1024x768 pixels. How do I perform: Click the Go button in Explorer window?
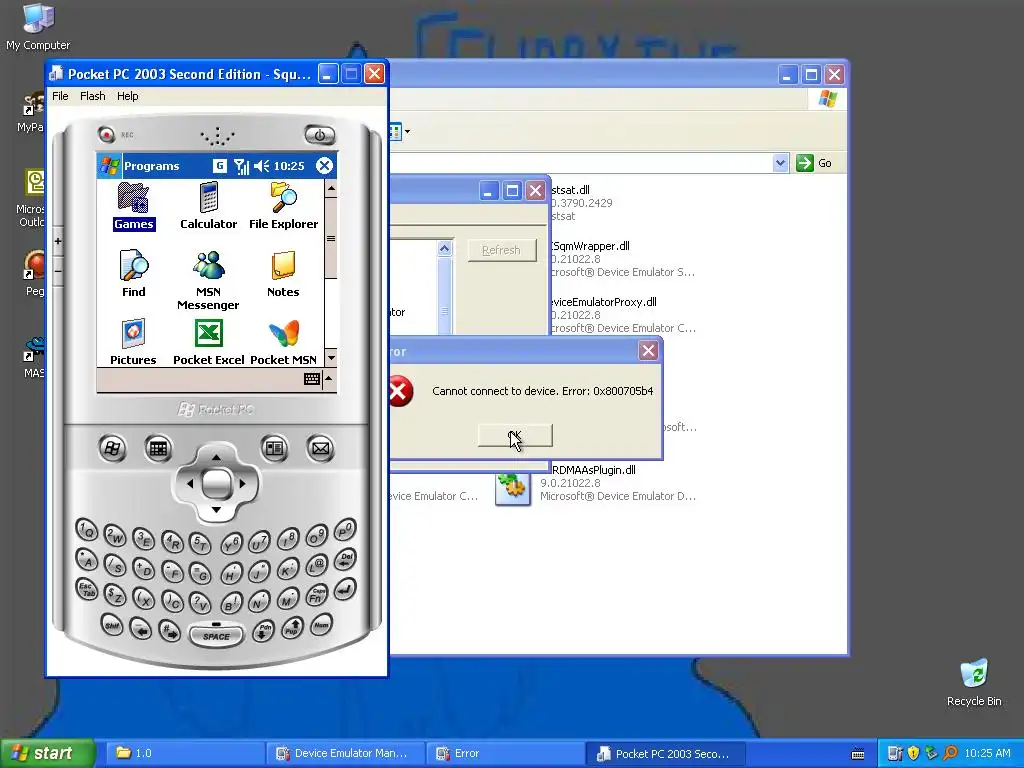pyautogui.click(x=814, y=163)
